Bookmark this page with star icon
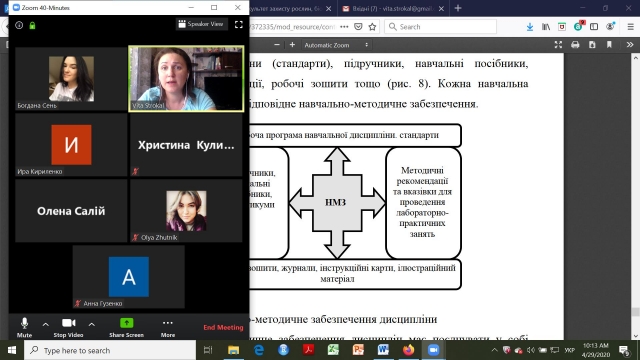The width and height of the screenshot is (640, 360). (372, 27)
